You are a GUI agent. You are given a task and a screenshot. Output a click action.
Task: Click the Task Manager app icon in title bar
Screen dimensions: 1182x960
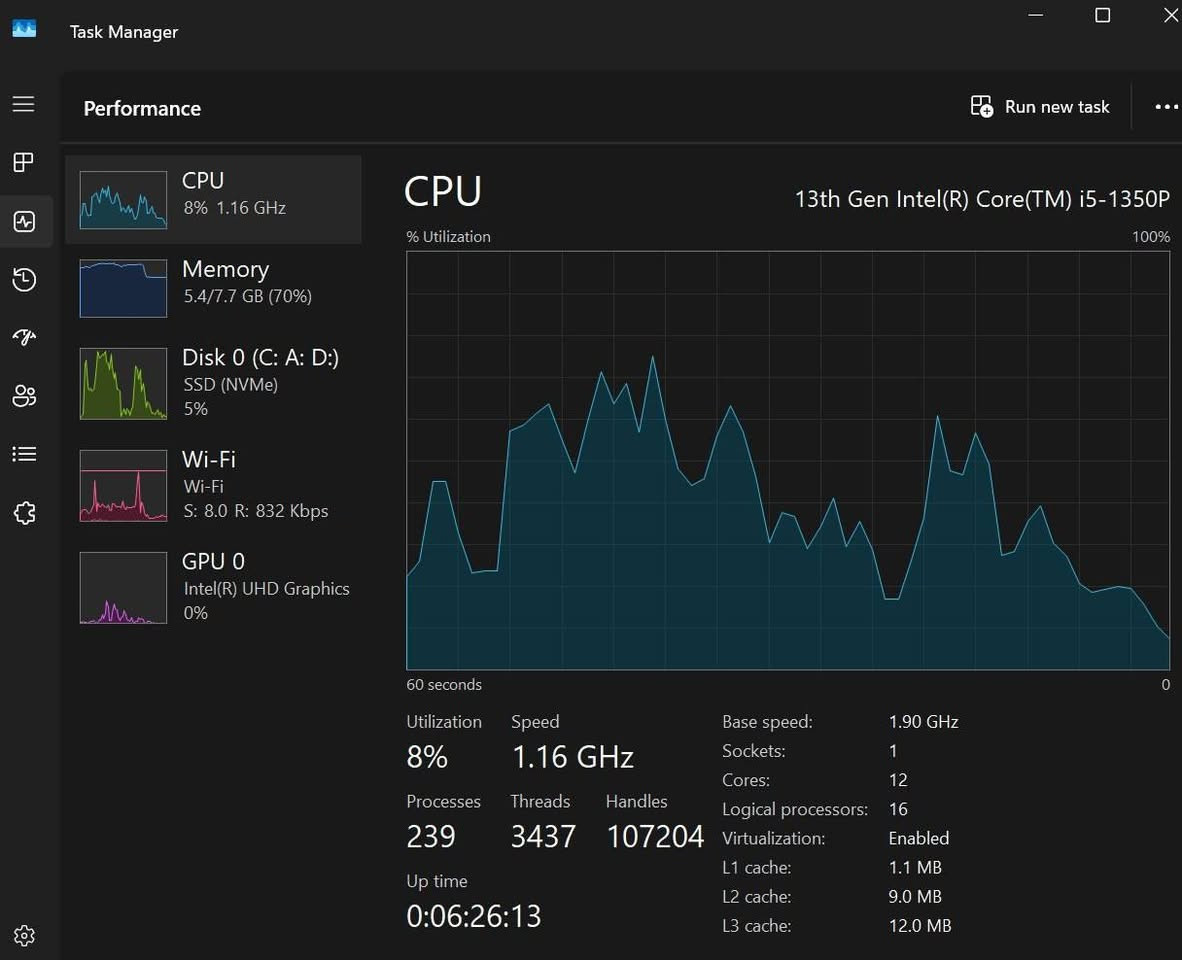click(x=24, y=30)
